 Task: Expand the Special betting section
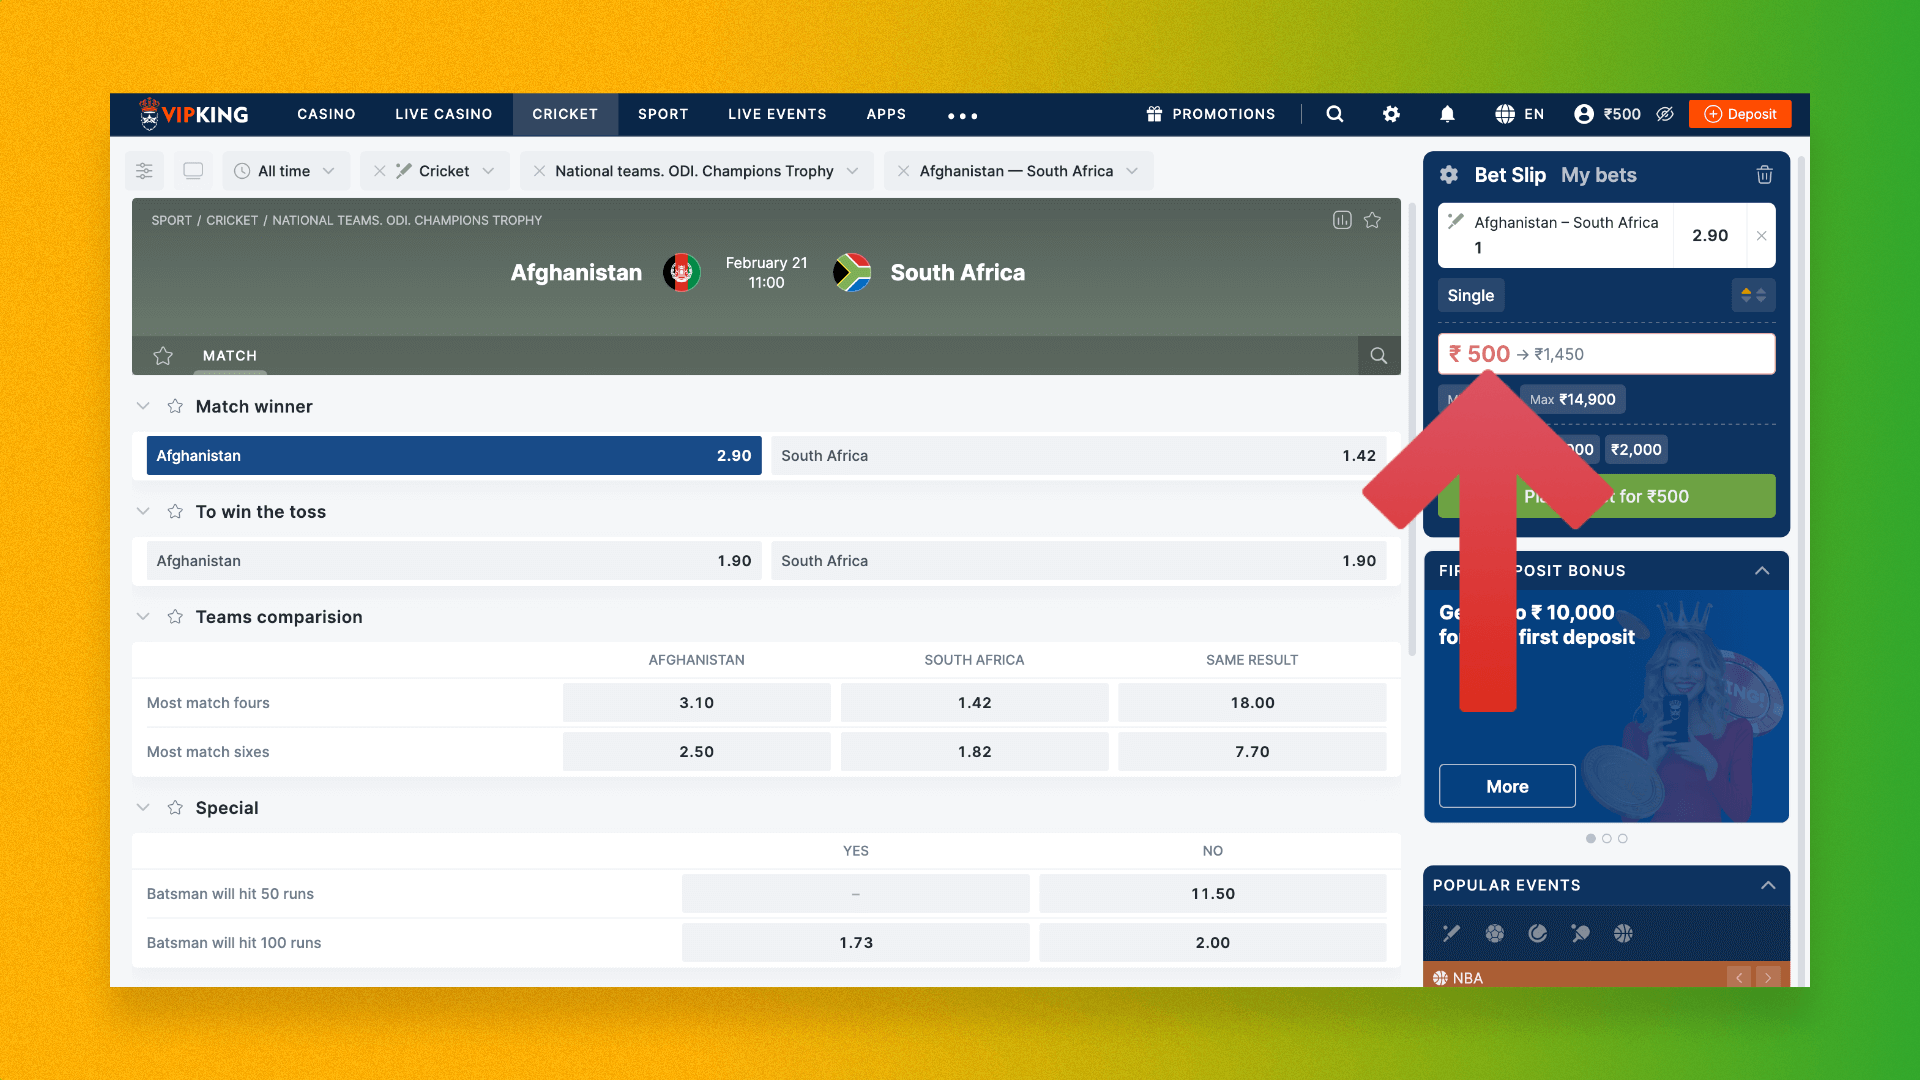pyautogui.click(x=144, y=807)
